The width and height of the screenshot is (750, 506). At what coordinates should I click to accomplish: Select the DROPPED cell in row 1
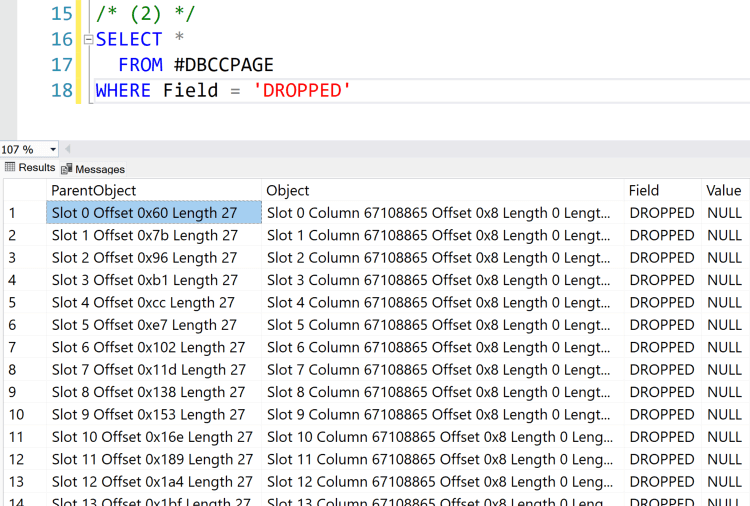662,213
